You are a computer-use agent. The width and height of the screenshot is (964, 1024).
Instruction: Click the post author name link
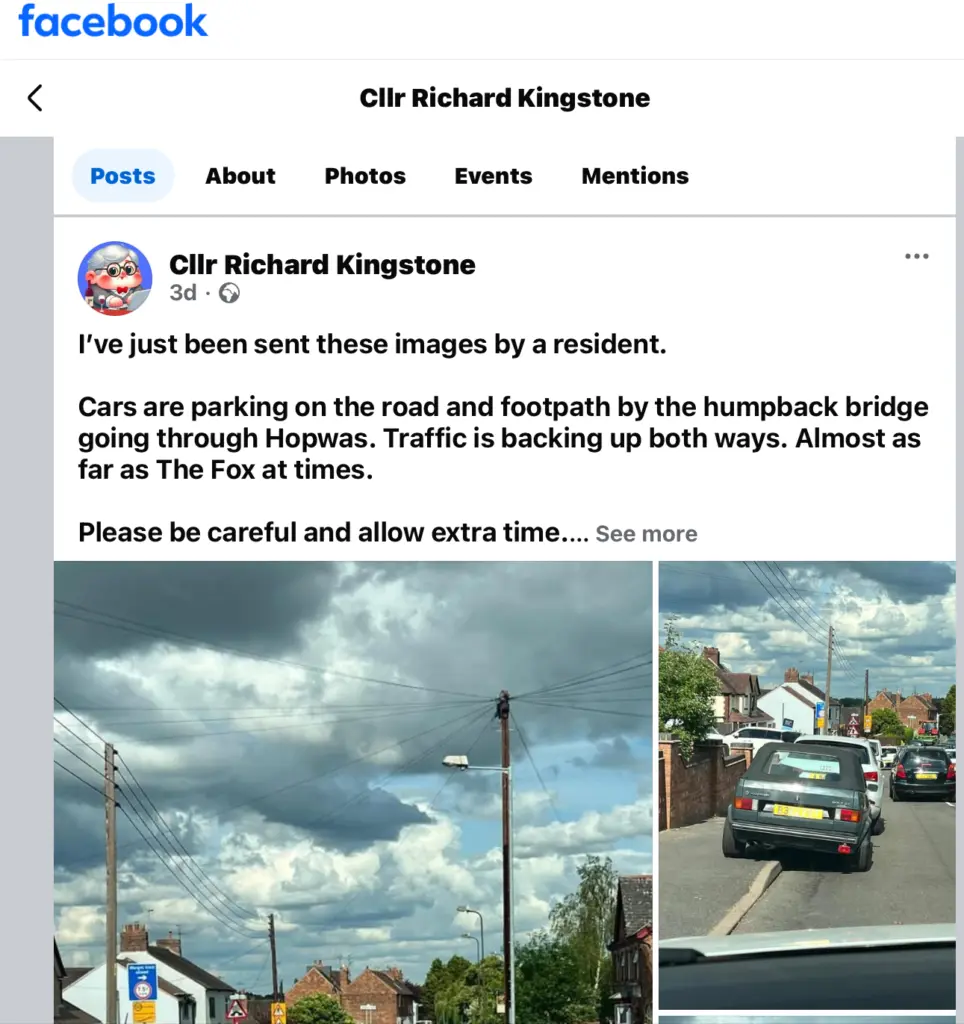point(322,264)
